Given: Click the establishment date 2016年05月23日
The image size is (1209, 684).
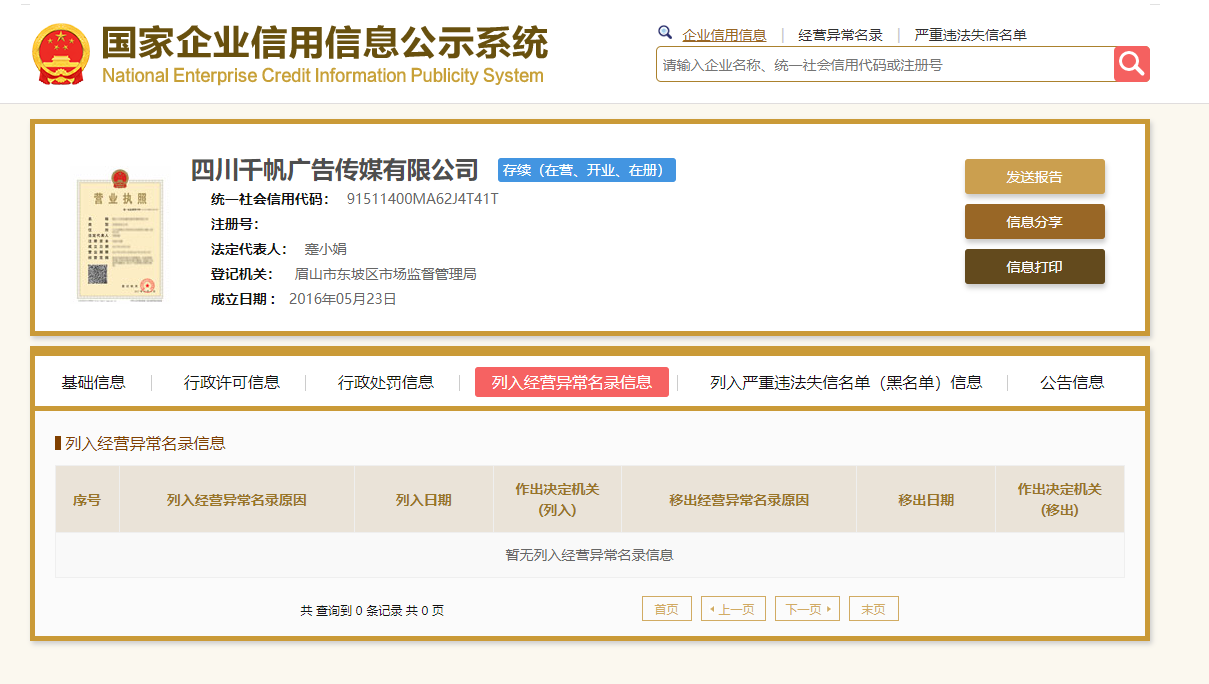Looking at the screenshot, I should 343,299.
